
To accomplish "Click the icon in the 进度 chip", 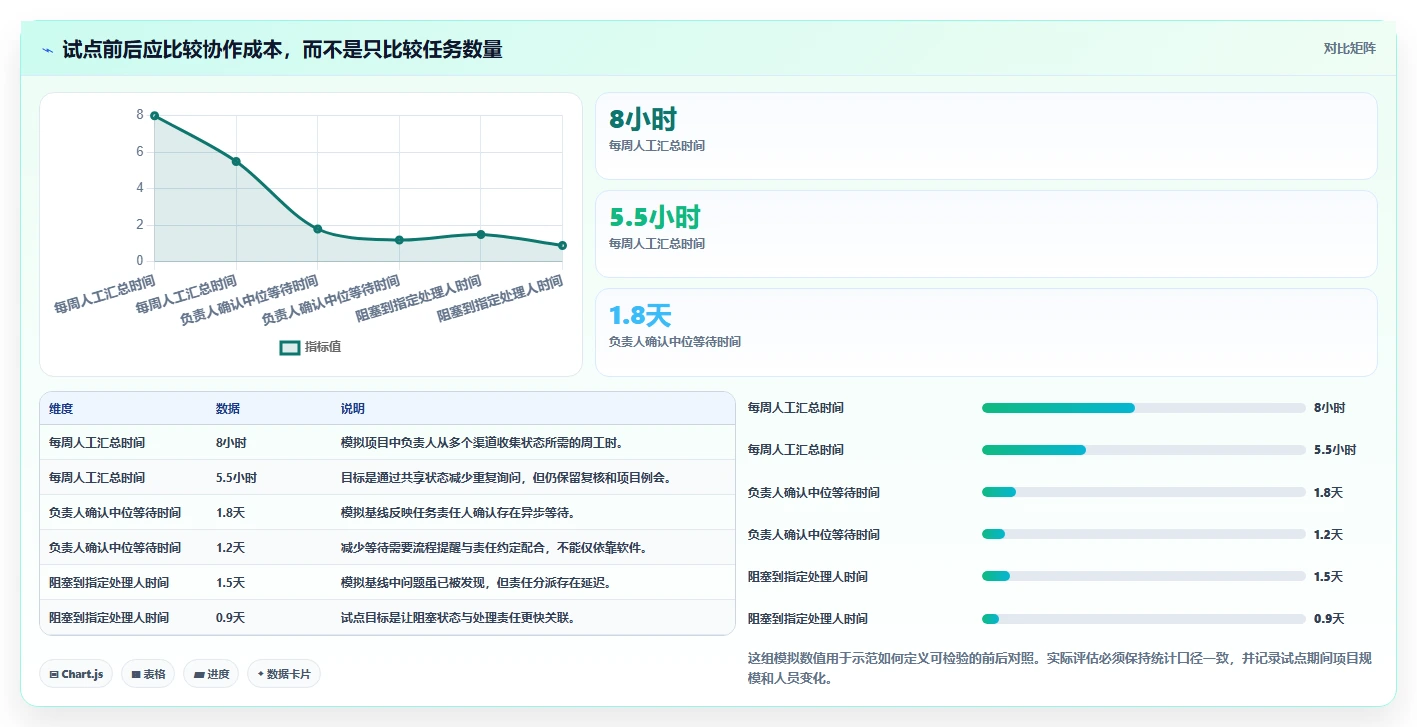I will 200,675.
